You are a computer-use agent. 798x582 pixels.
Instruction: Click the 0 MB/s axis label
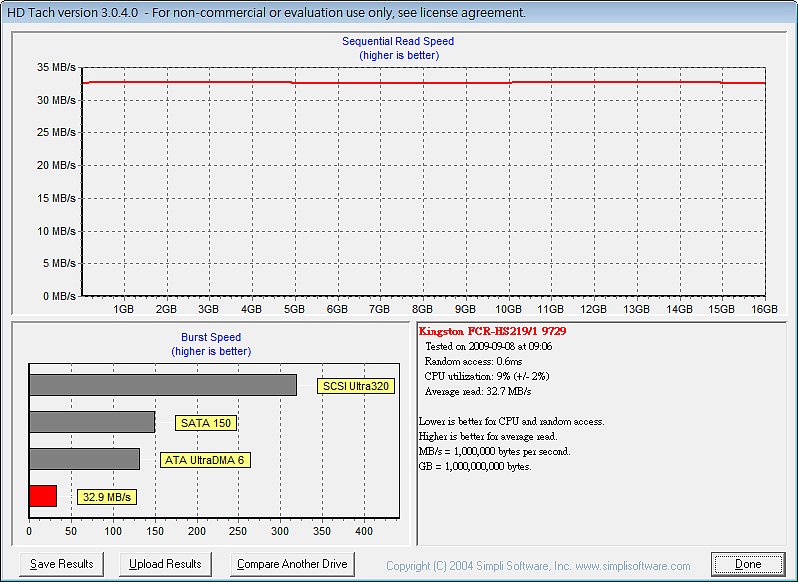coord(60,296)
